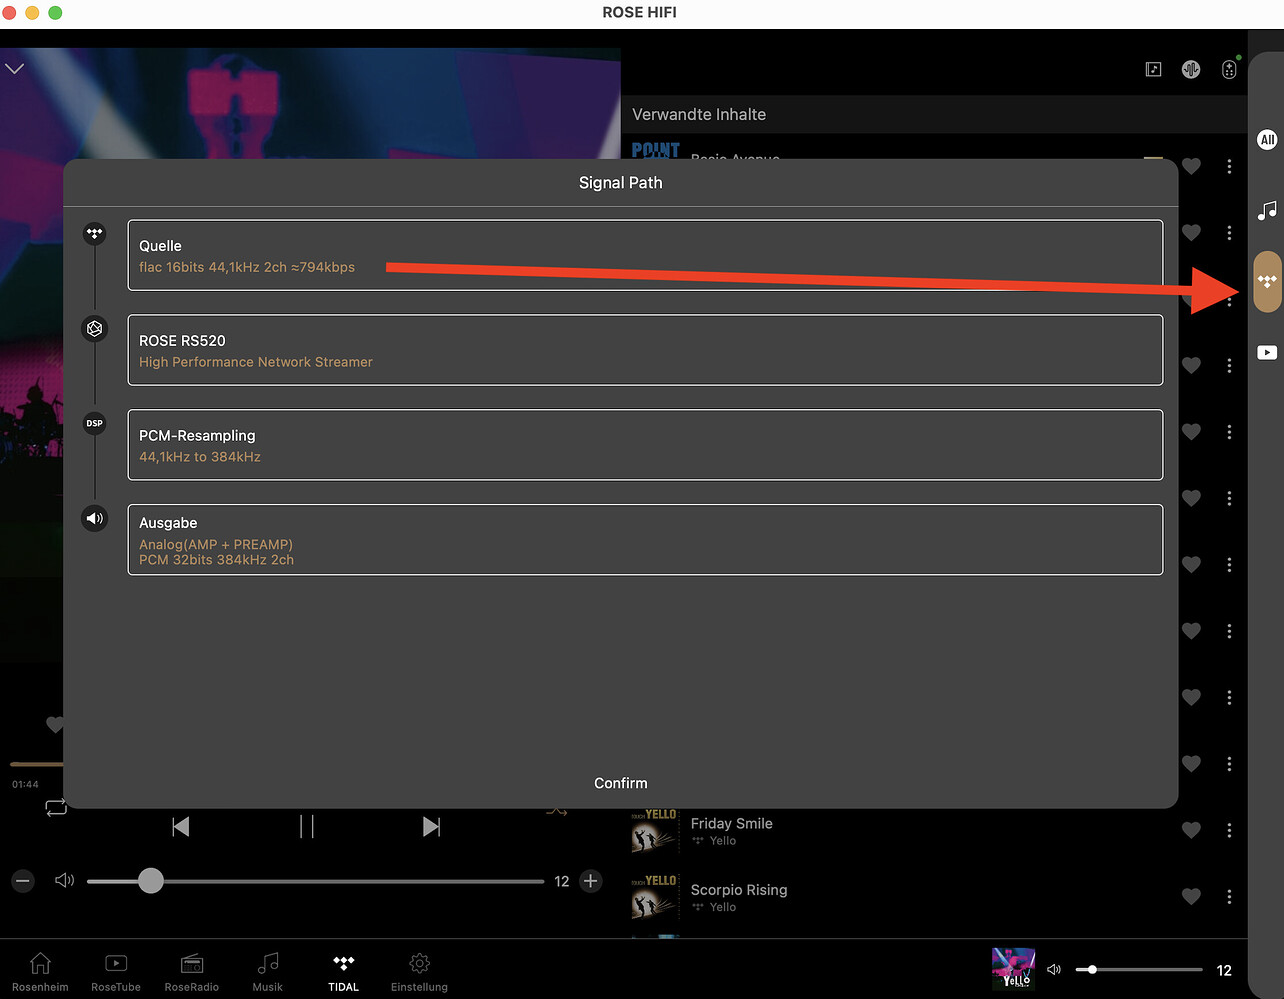1284x999 pixels.
Task: Play the Friday Smile track
Action: coord(731,823)
